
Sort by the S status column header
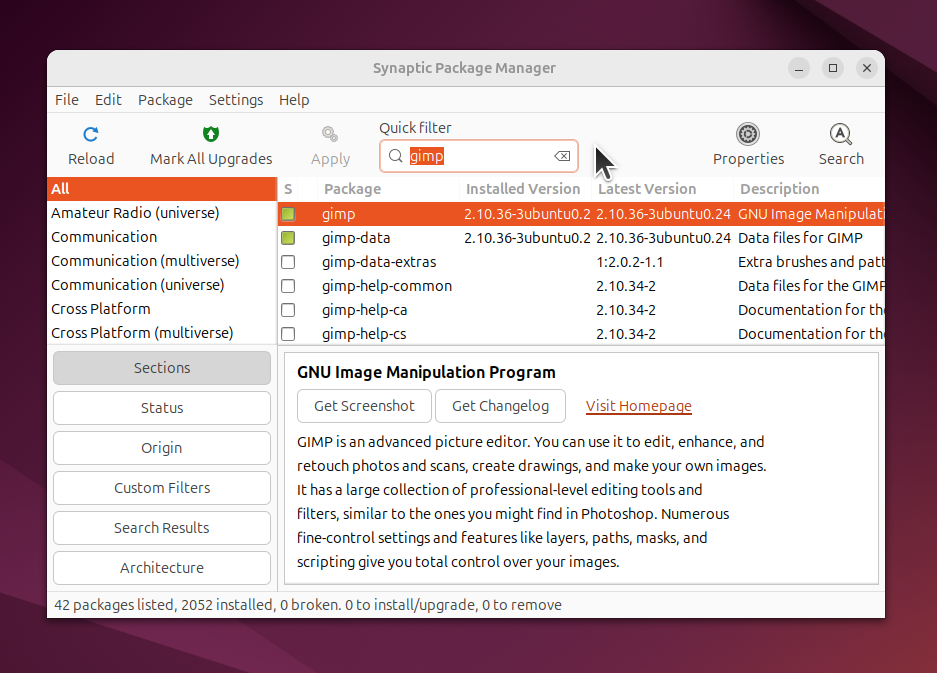[x=288, y=189]
